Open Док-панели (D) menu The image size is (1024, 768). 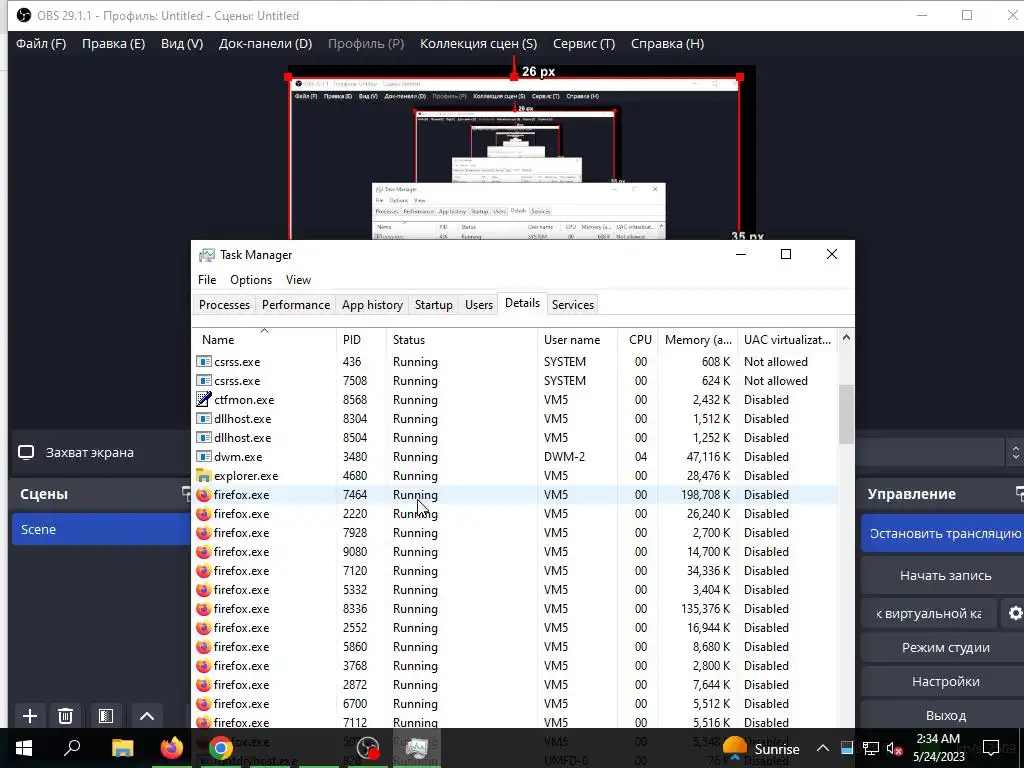(x=265, y=44)
